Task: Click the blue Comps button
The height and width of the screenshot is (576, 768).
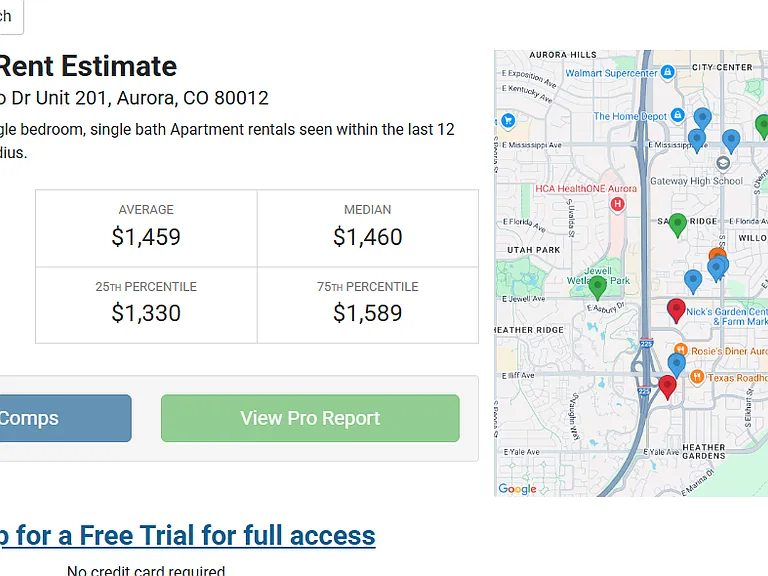Action: click(65, 418)
